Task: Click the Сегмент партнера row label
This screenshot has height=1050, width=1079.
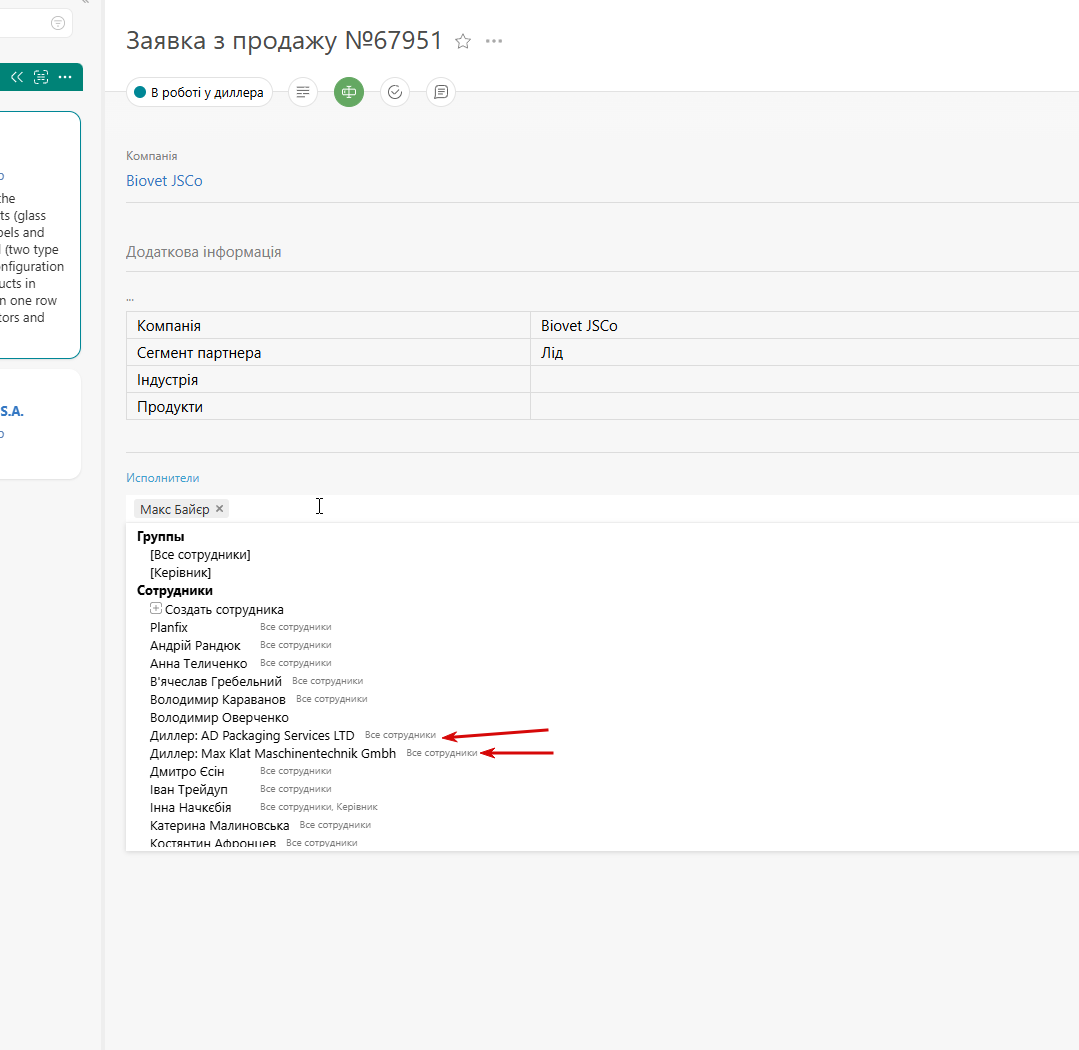Action: pyautogui.click(x=199, y=353)
